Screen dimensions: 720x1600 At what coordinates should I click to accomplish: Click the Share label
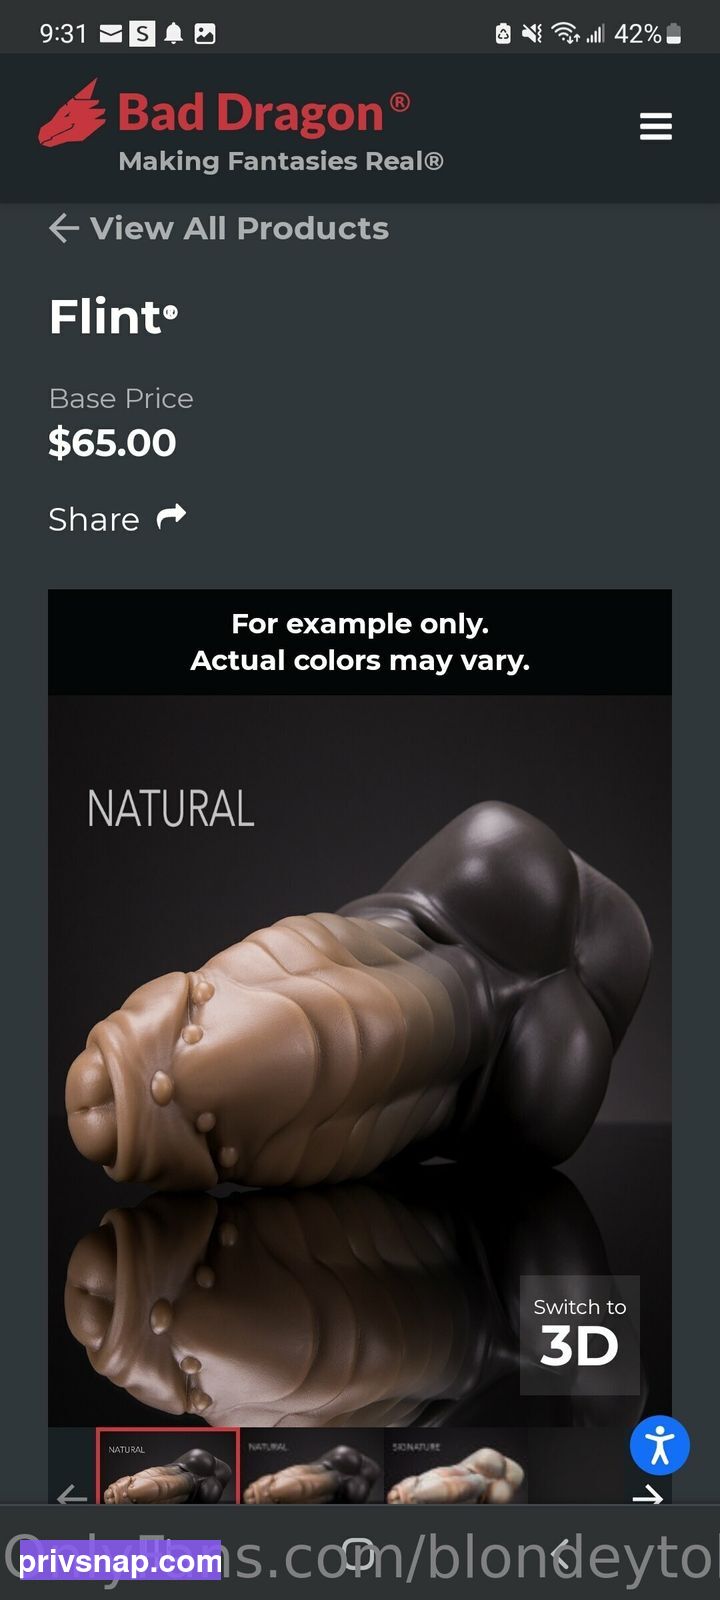[94, 519]
